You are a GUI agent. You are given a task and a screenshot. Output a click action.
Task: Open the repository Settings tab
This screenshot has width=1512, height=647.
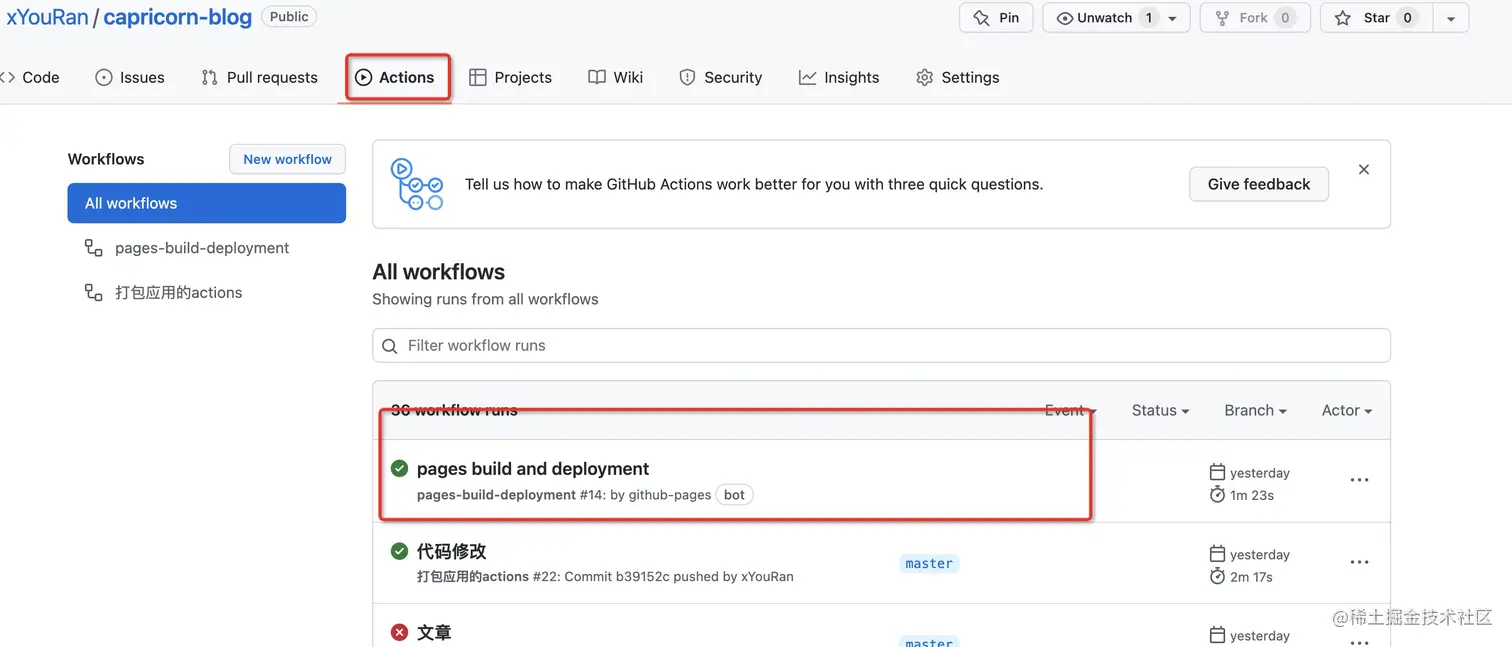pyautogui.click(x=957, y=77)
